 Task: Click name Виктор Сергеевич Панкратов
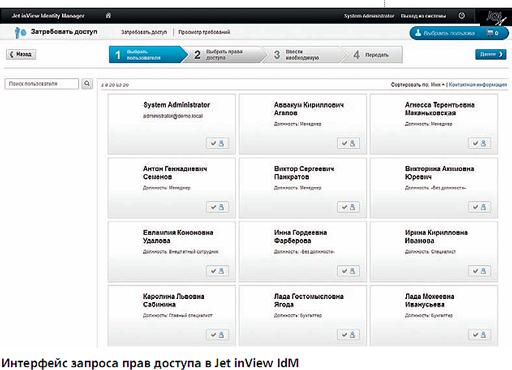point(304,173)
